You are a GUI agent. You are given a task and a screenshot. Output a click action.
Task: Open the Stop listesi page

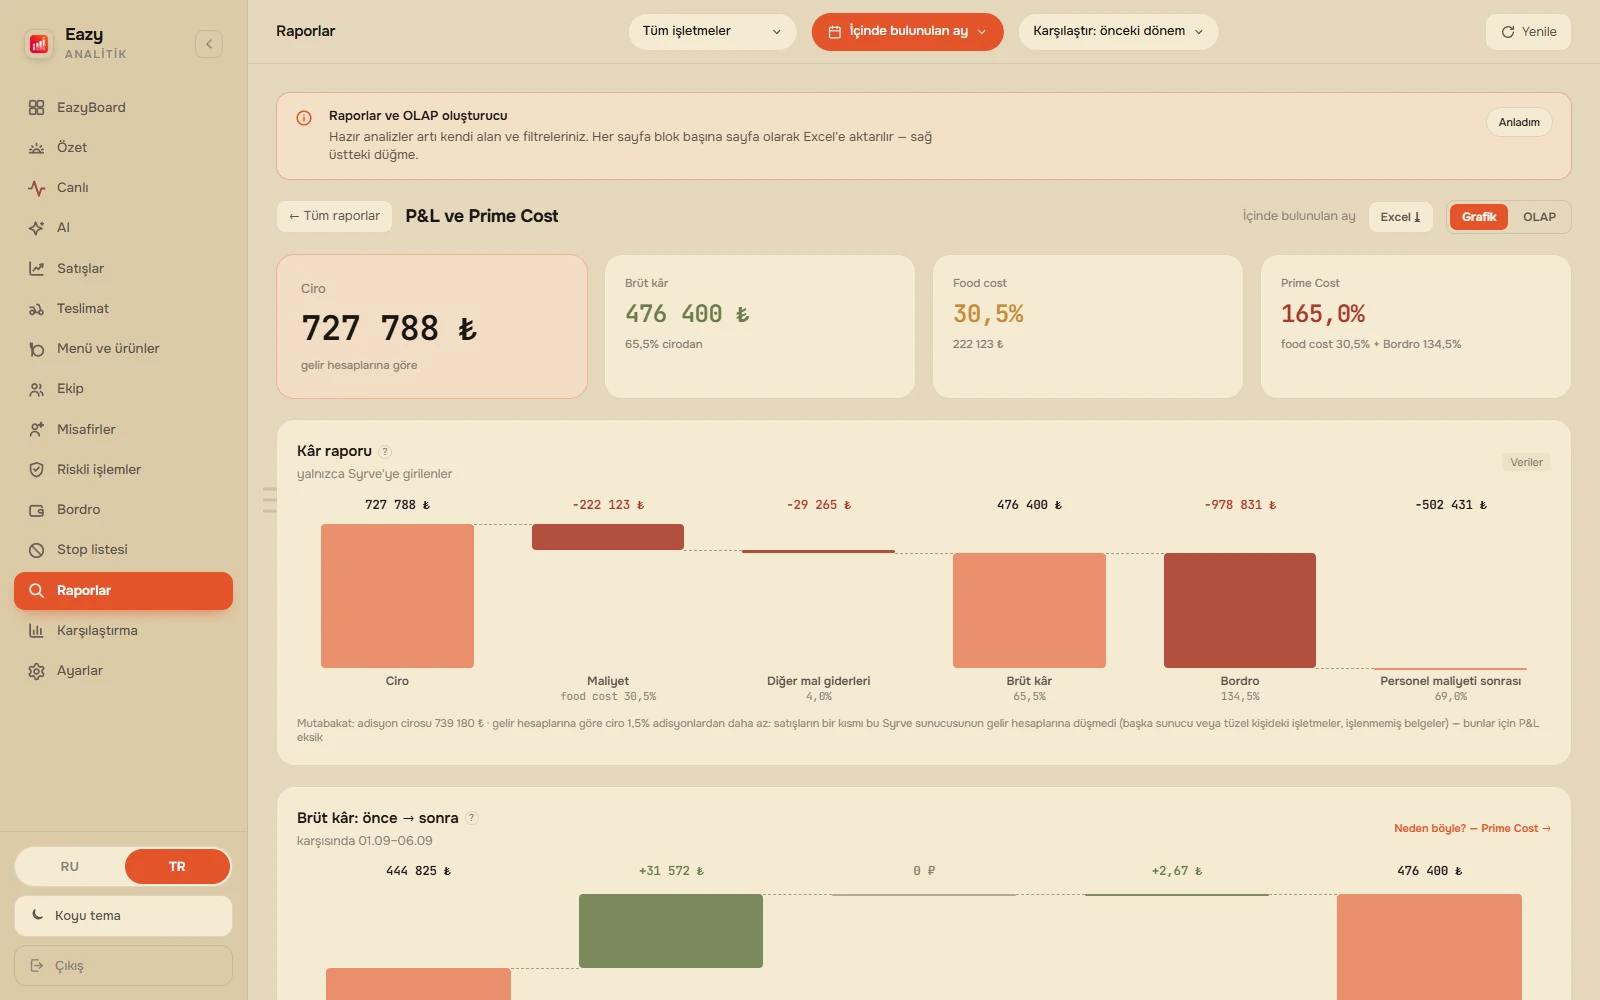click(123, 550)
